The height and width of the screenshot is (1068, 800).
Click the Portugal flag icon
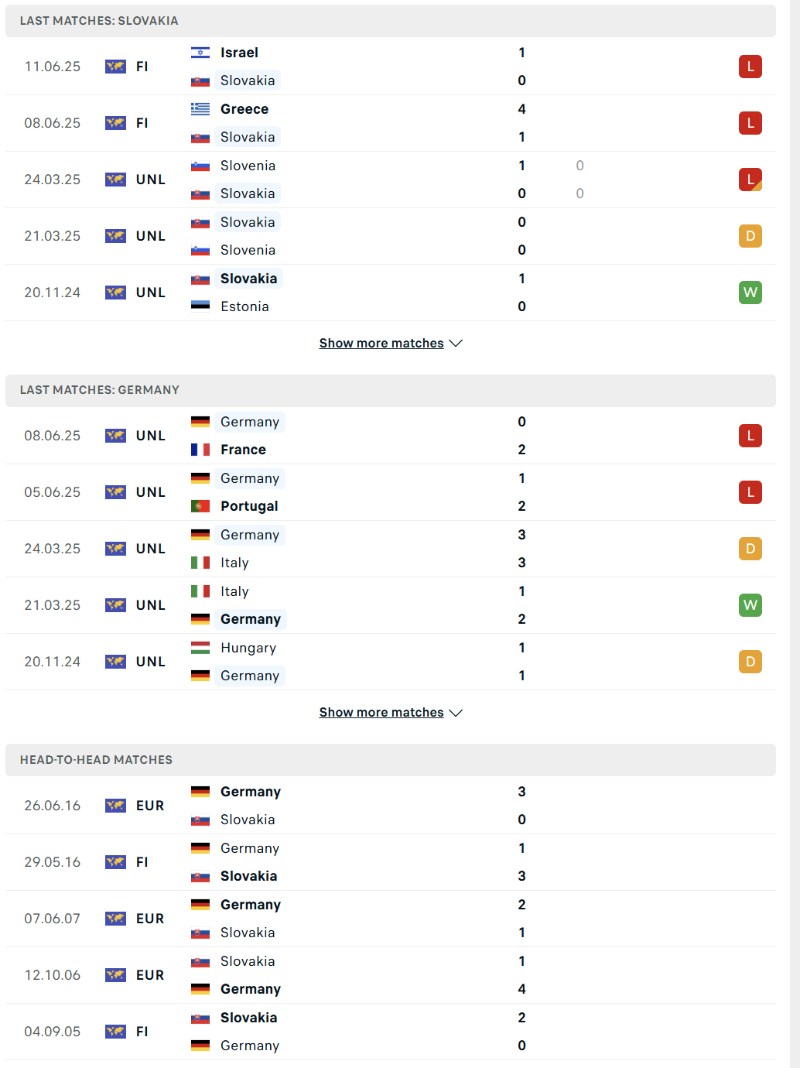202,506
